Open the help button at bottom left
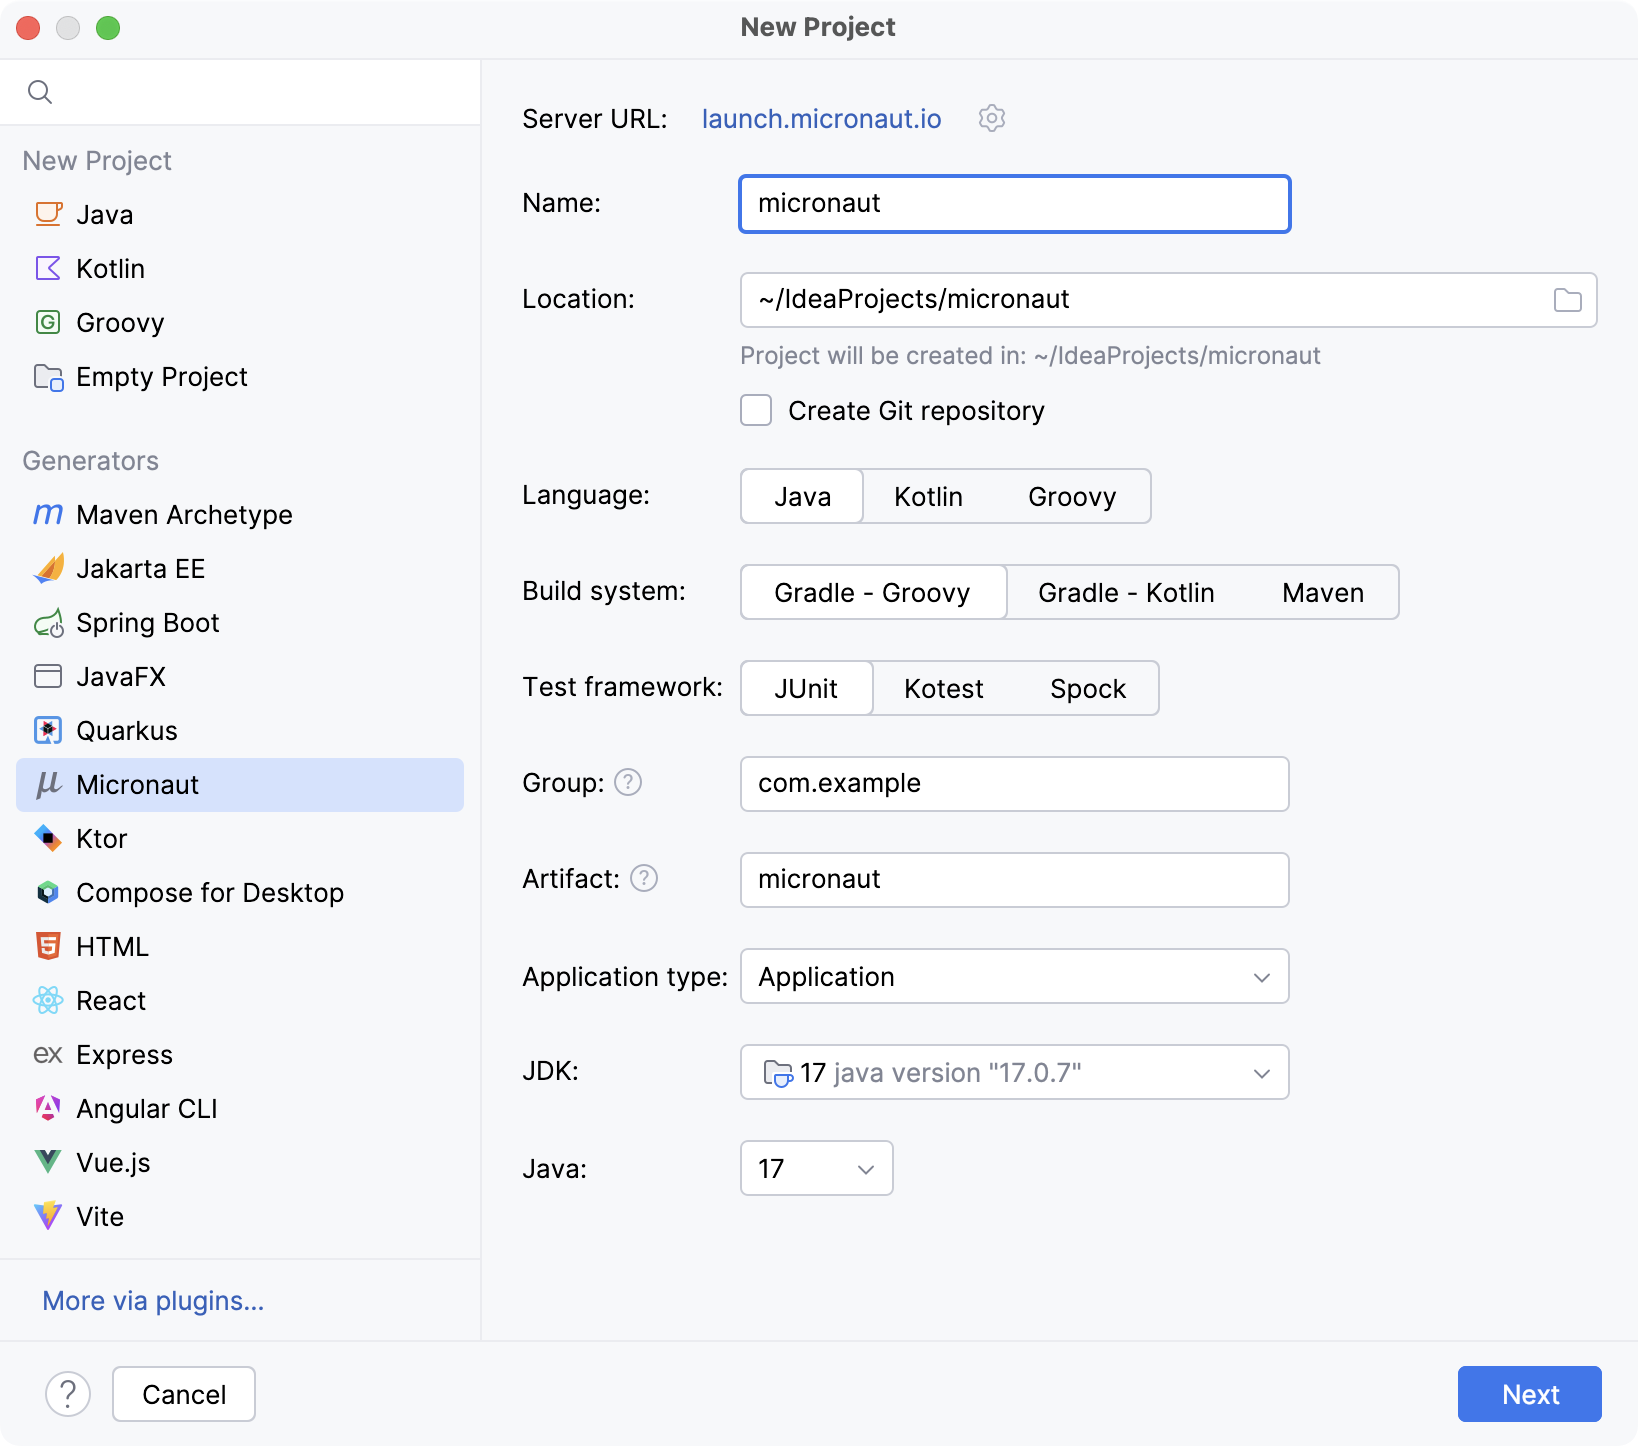This screenshot has width=1638, height=1446. 68,1393
